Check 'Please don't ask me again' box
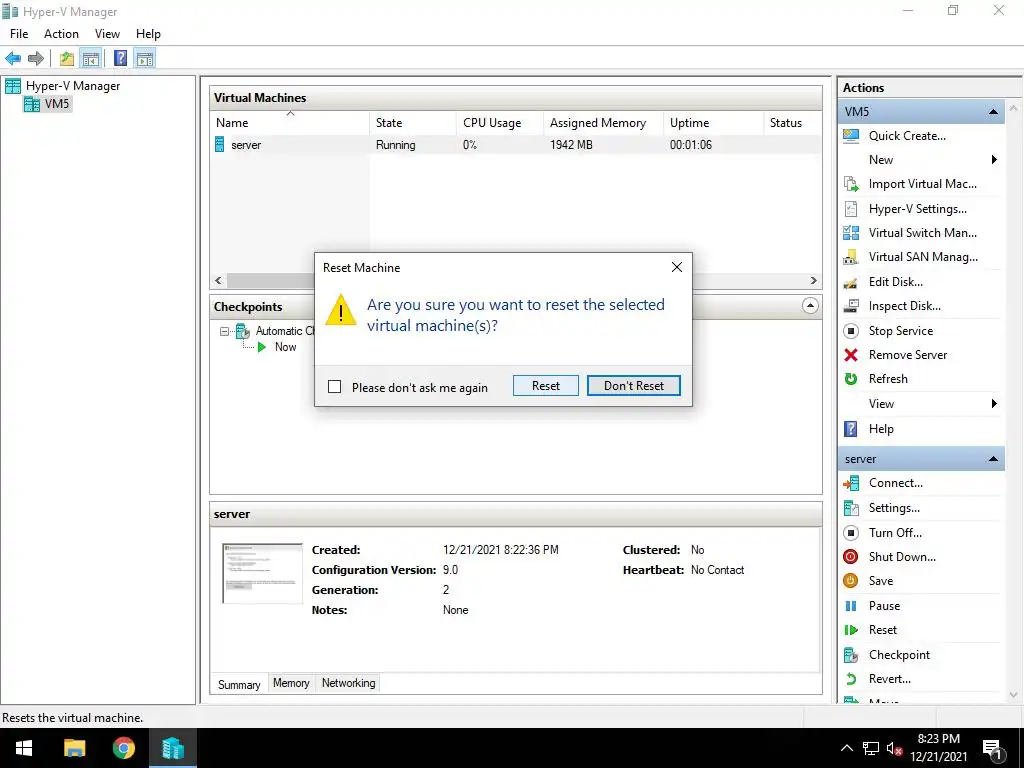This screenshot has width=1024, height=768. [334, 387]
